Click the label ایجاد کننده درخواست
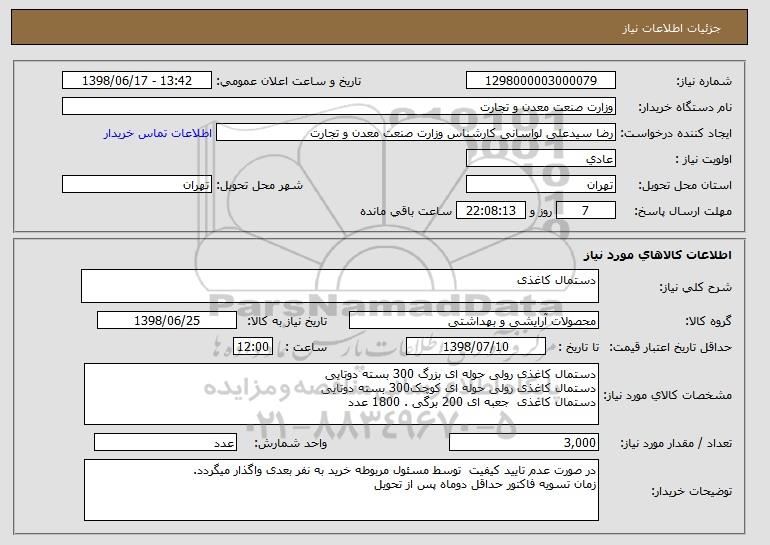 tap(676, 133)
